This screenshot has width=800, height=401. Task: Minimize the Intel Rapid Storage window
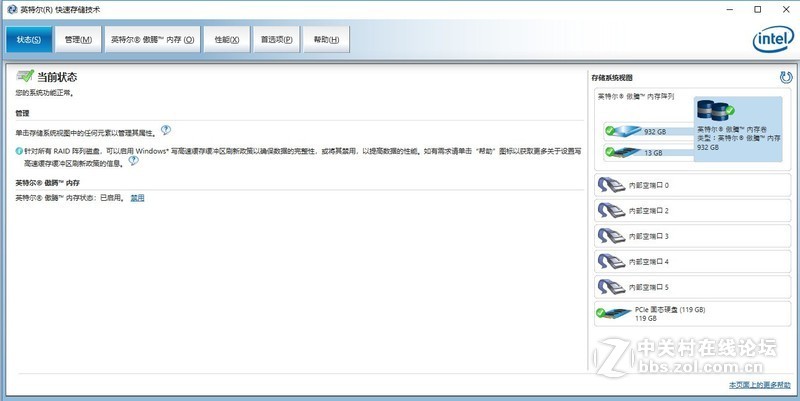pyautogui.click(x=730, y=9)
